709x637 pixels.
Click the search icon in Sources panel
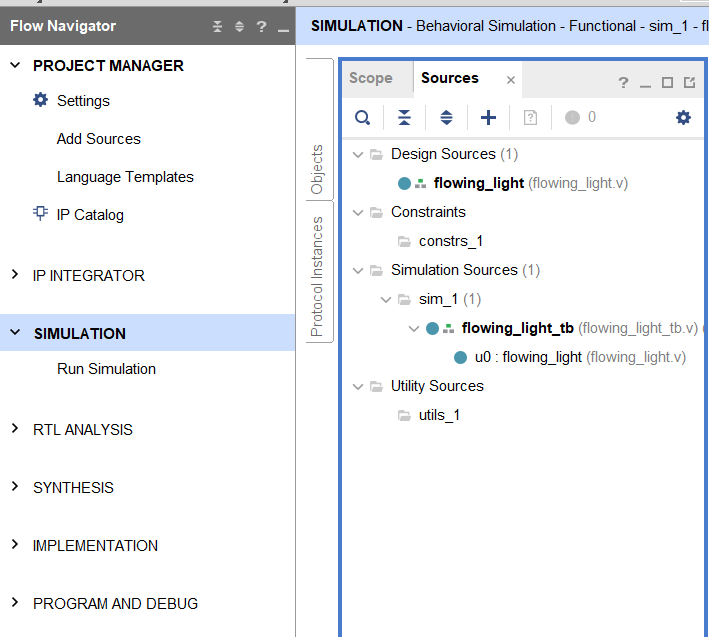[362, 118]
